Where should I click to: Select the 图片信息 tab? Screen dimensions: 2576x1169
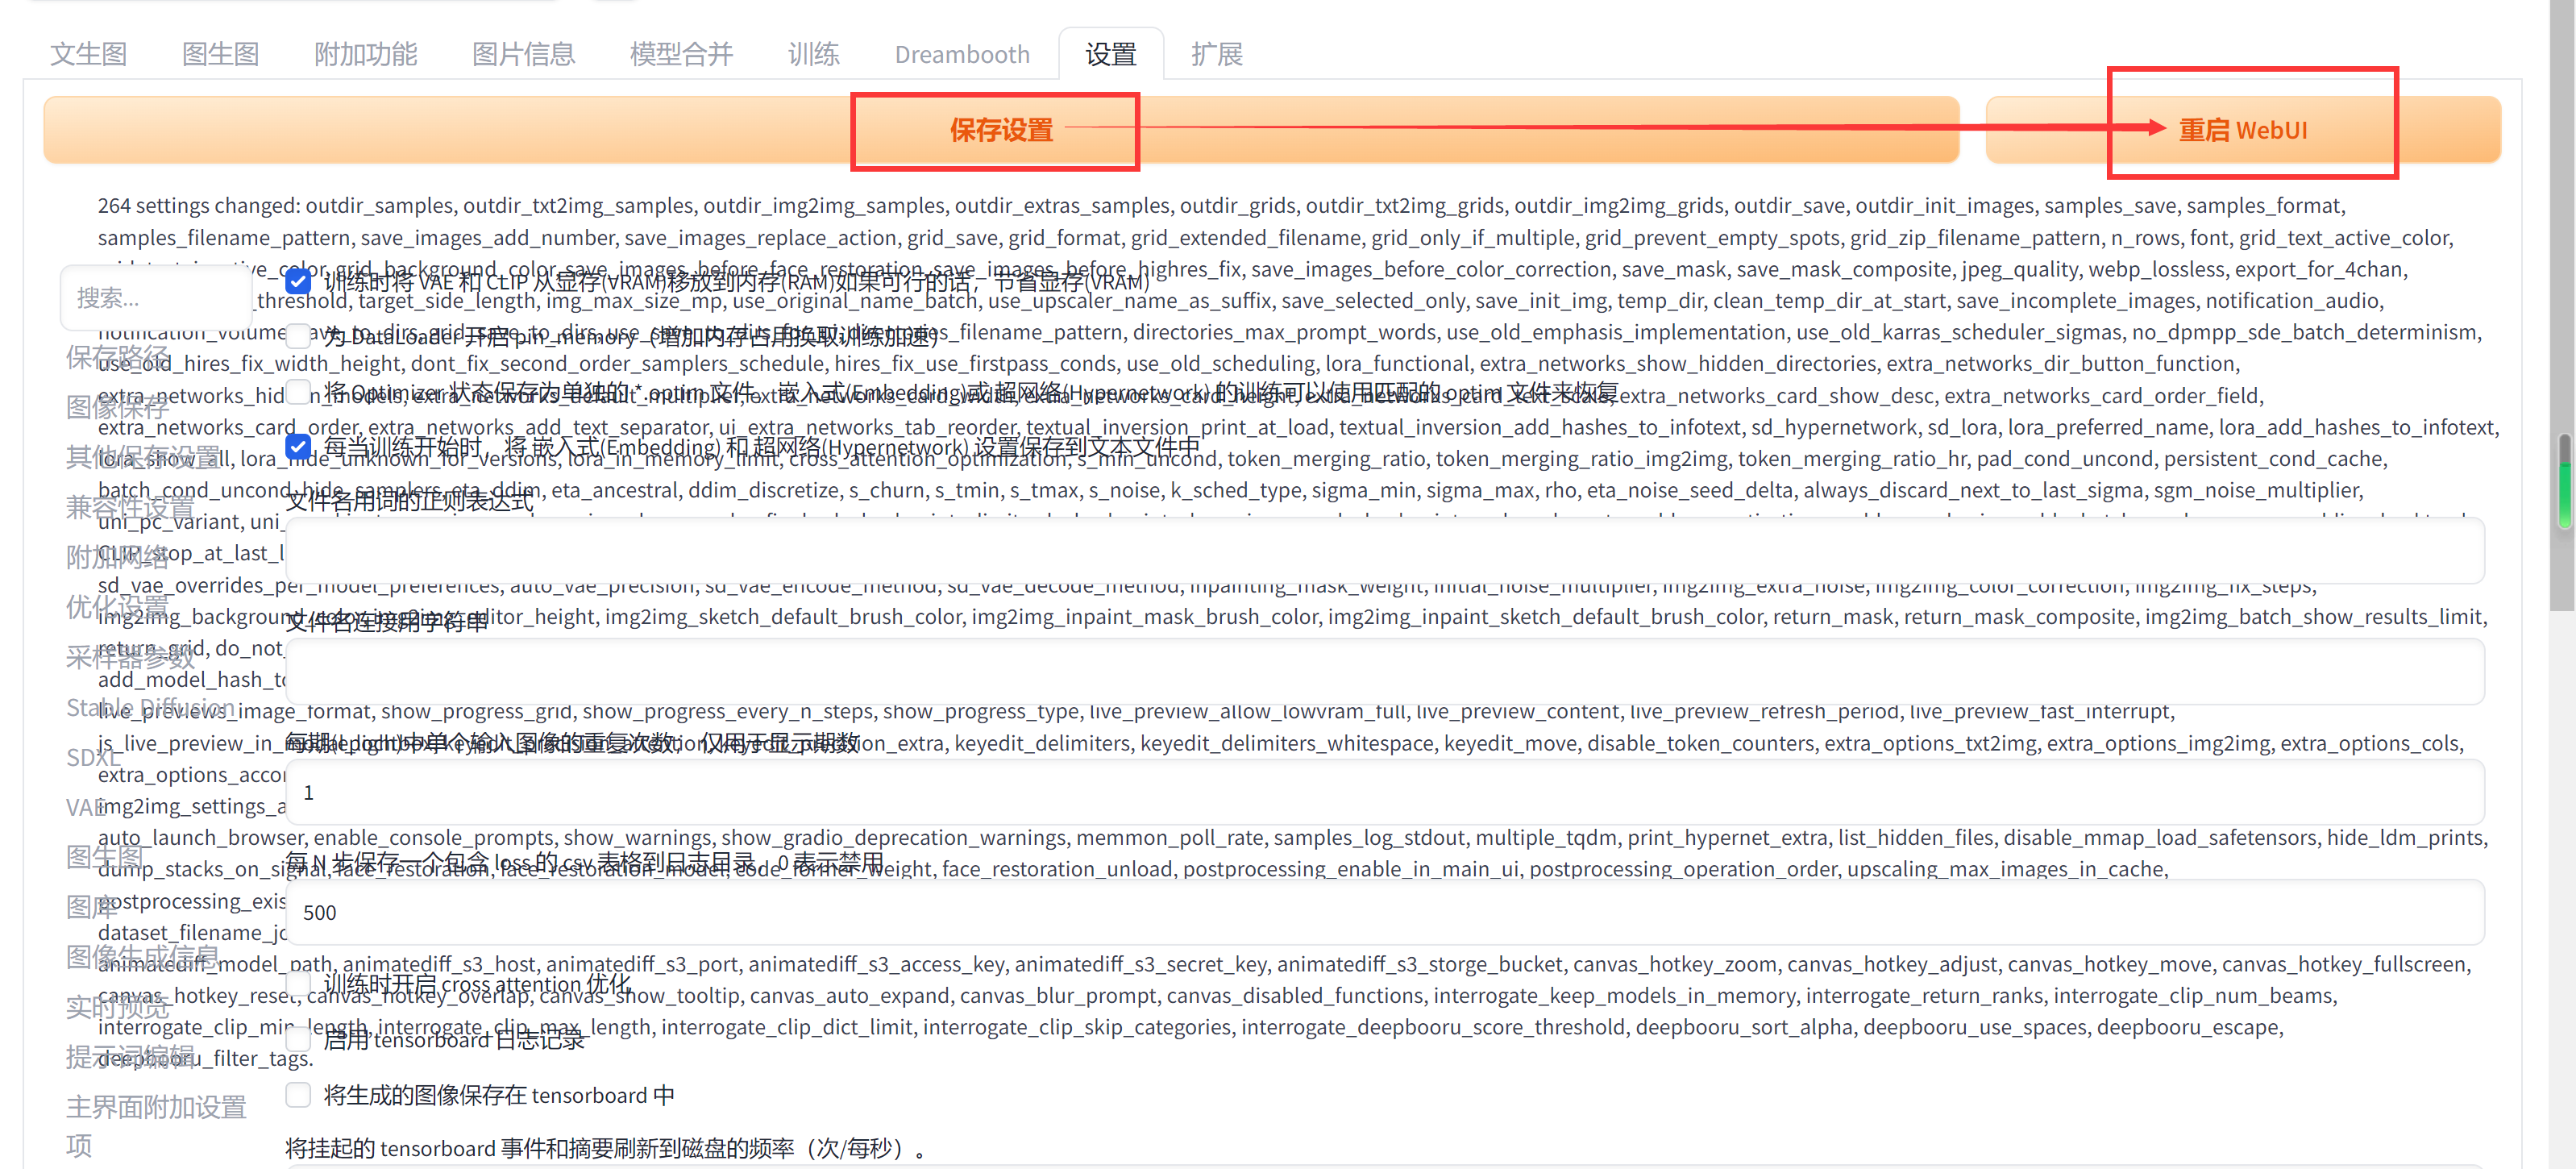(x=523, y=54)
